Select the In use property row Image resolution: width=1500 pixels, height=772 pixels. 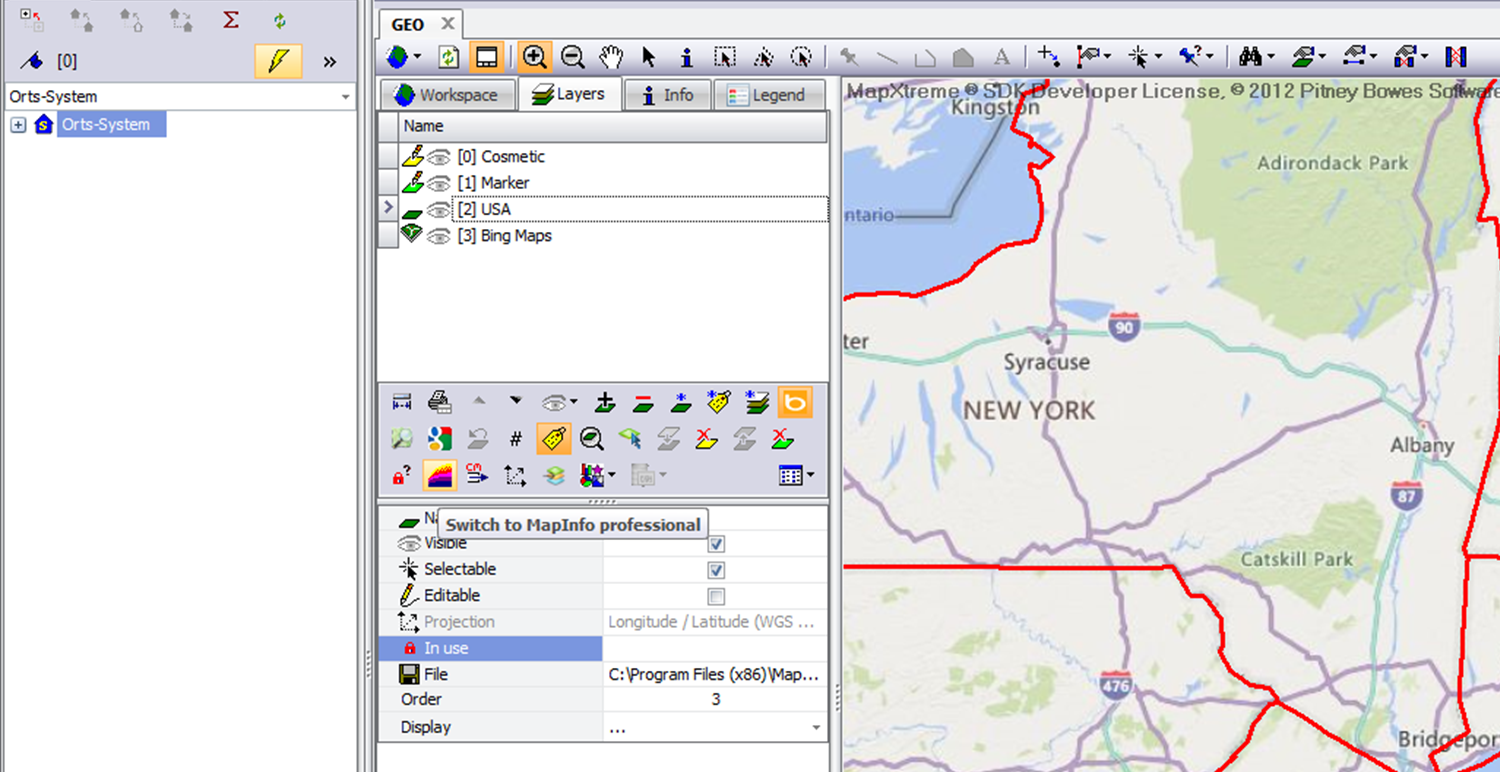tap(603, 648)
